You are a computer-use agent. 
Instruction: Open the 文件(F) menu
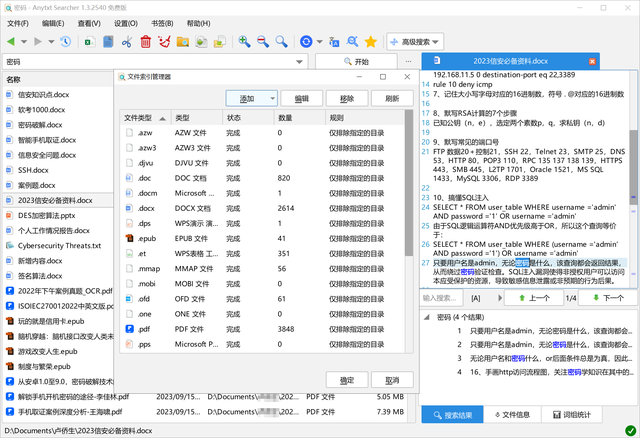[x=18, y=23]
